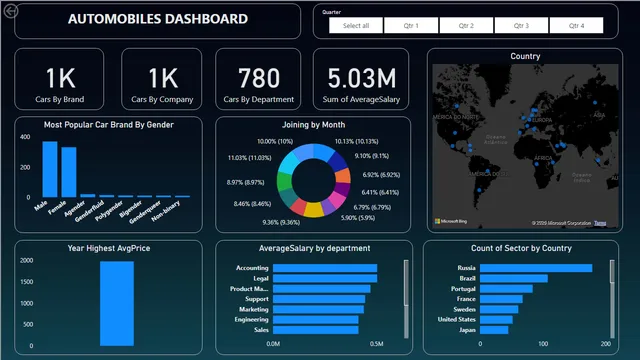The image size is (640, 360).
Task: Select the Product Ma... salary bar
Action: 322,289
